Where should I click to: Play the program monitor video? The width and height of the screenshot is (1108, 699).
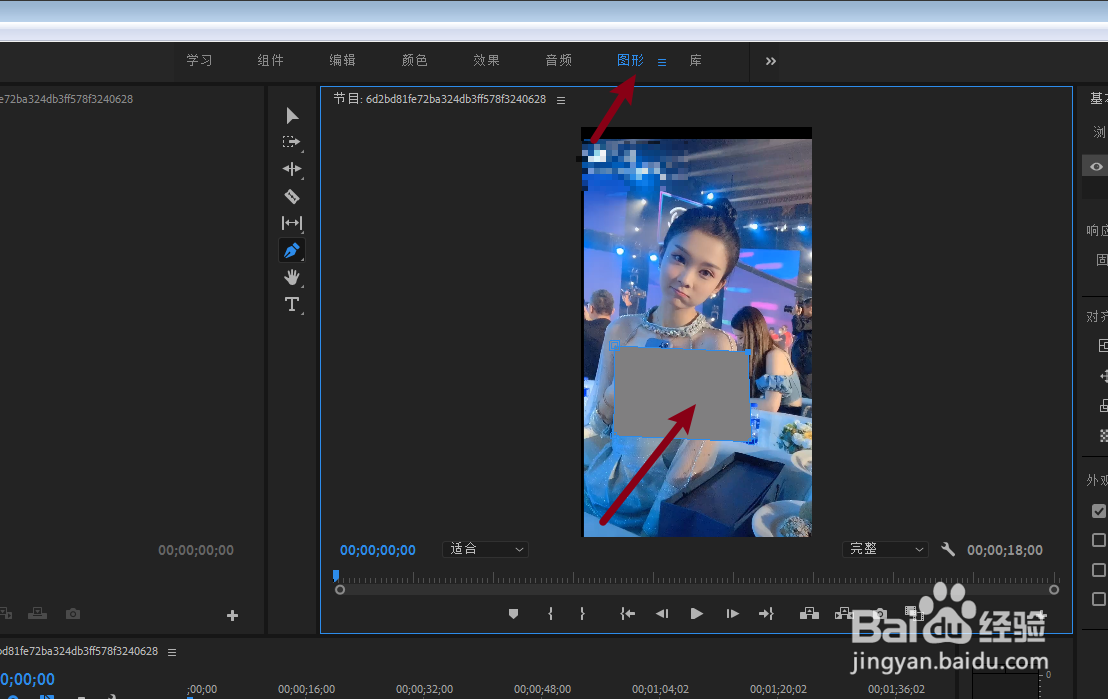point(696,613)
